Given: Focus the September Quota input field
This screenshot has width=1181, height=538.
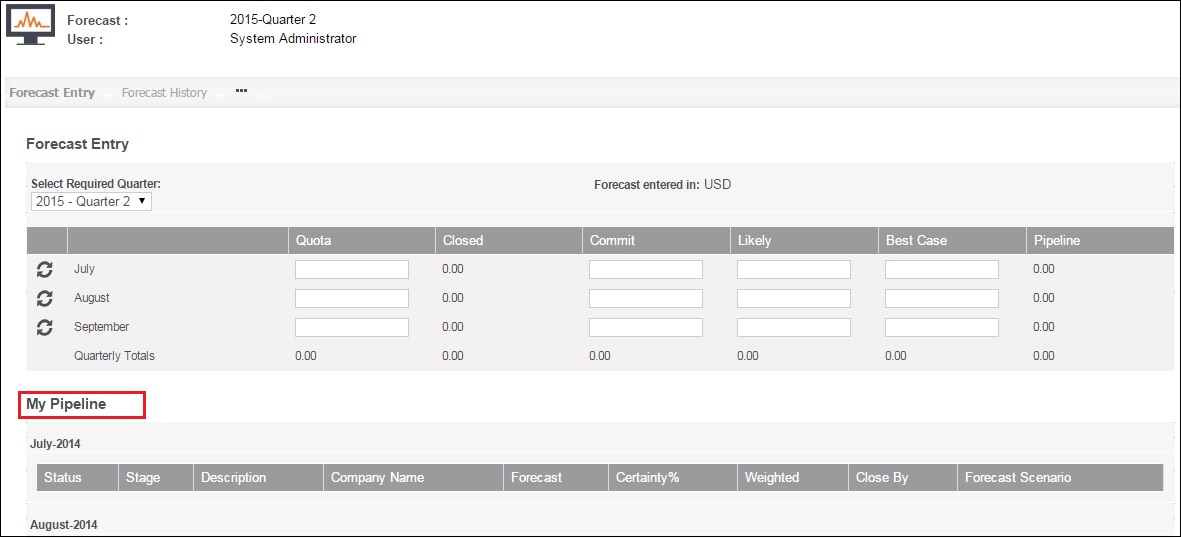Looking at the screenshot, I should [352, 327].
